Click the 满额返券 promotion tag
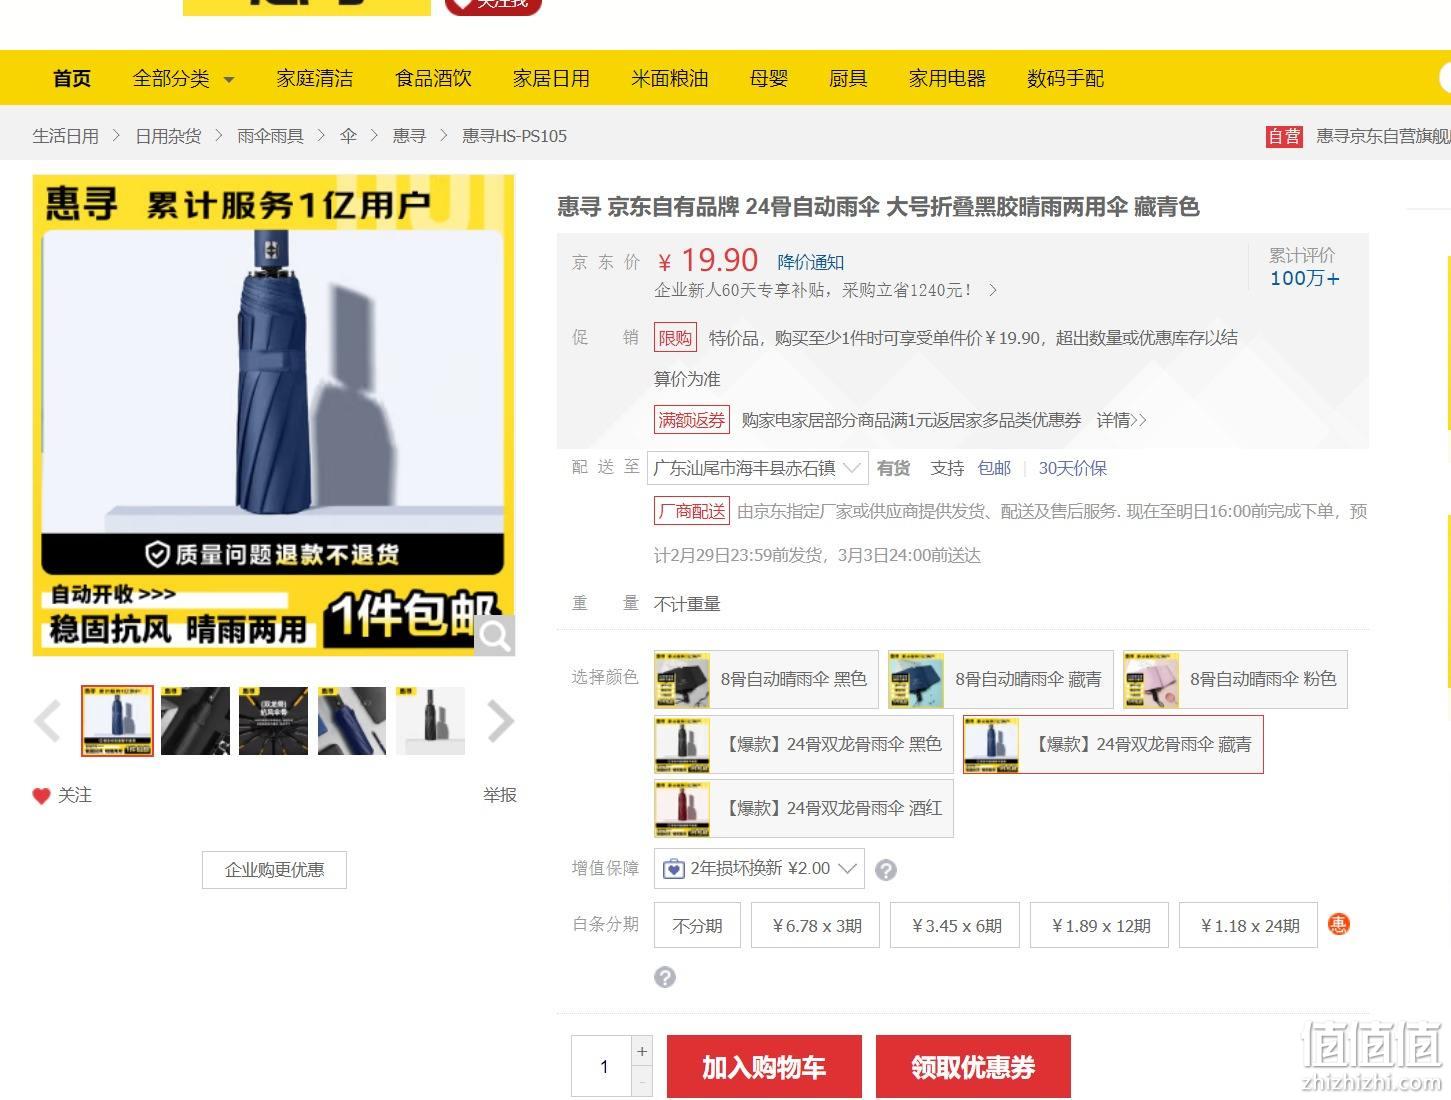 click(x=691, y=420)
